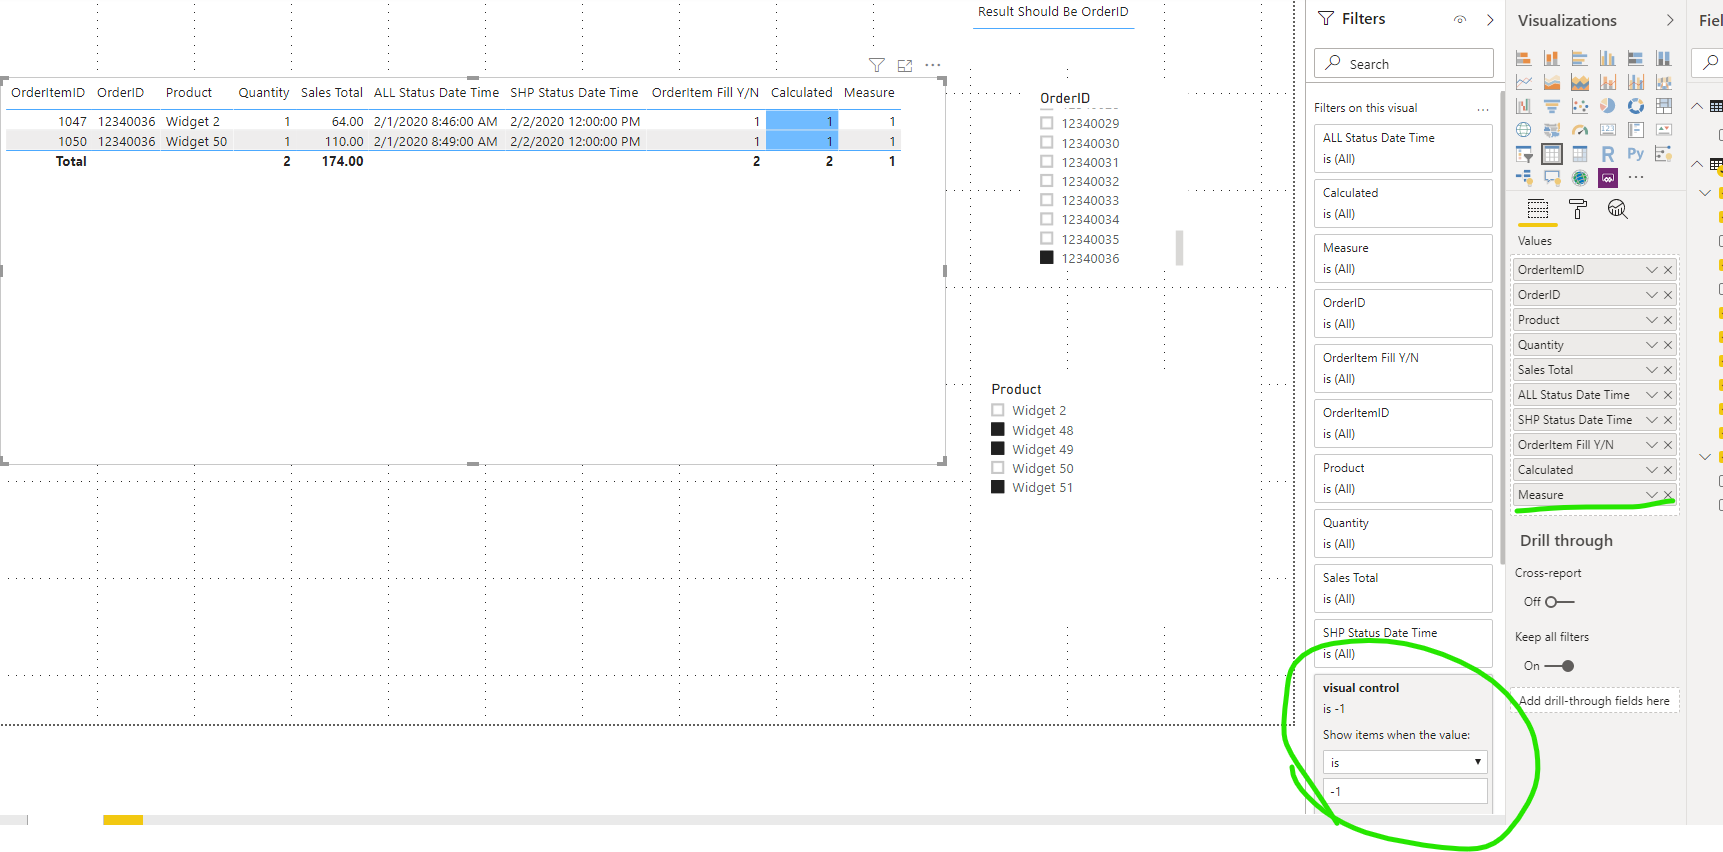Select the Python visual
This screenshot has width=1723, height=852.
pyautogui.click(x=1636, y=154)
